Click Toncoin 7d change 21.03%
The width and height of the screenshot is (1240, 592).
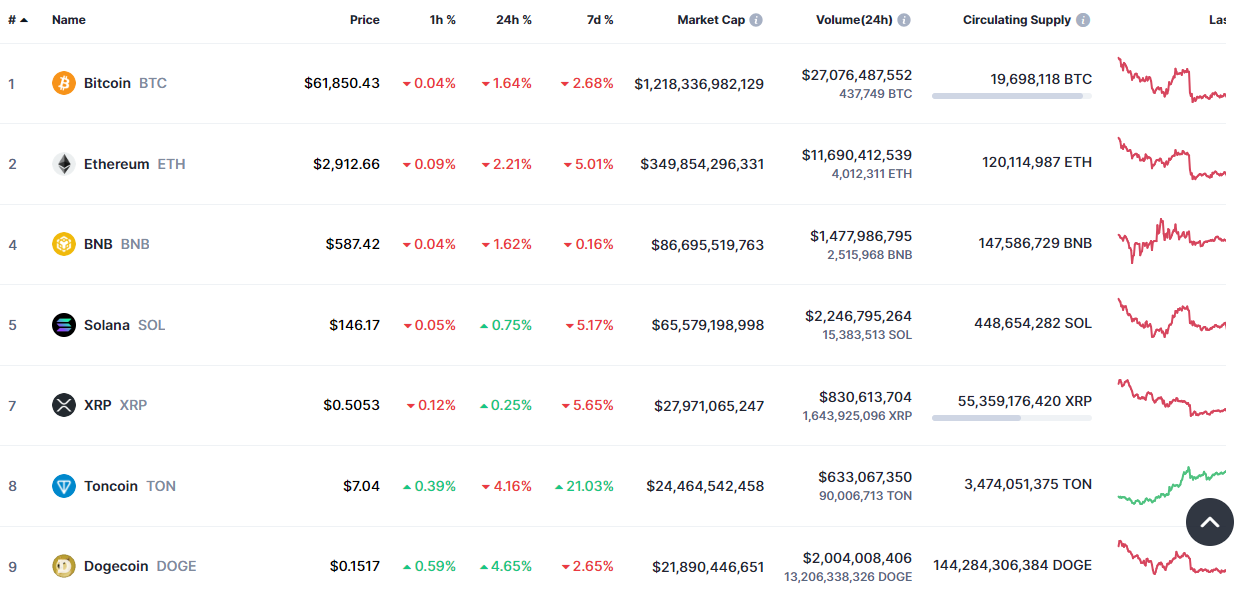coord(584,486)
